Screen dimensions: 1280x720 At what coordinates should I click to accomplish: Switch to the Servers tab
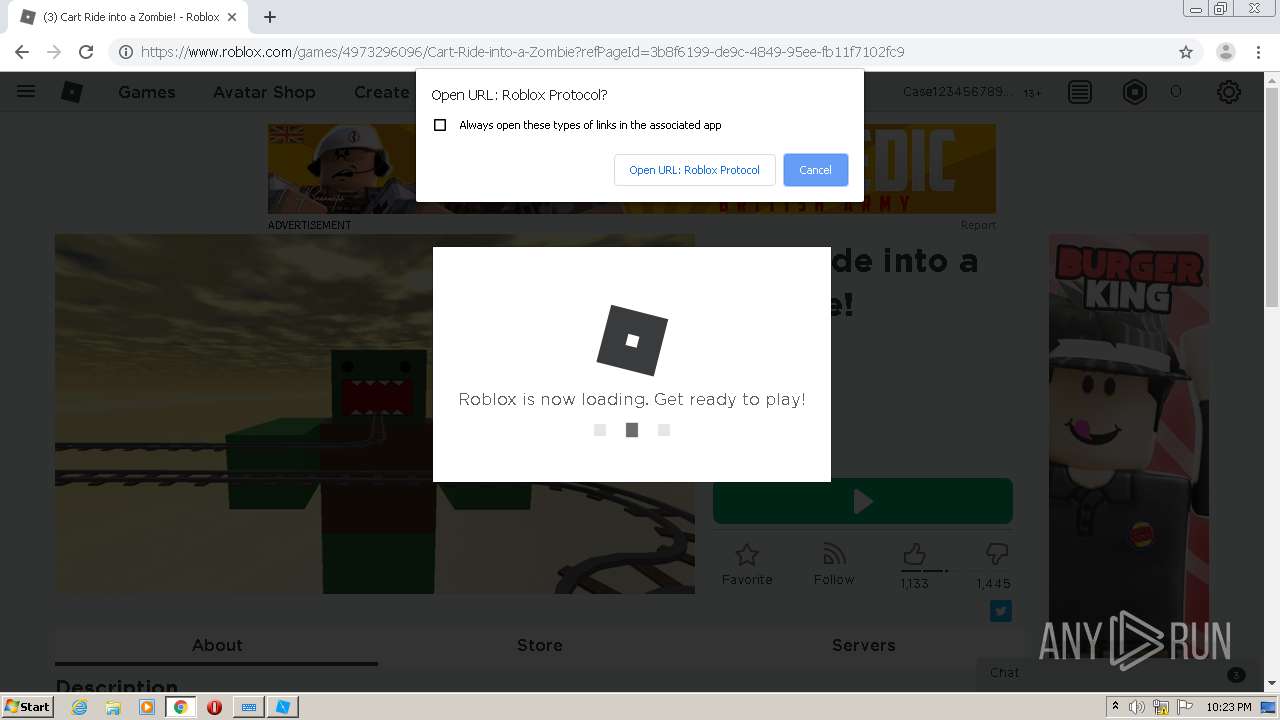point(863,645)
